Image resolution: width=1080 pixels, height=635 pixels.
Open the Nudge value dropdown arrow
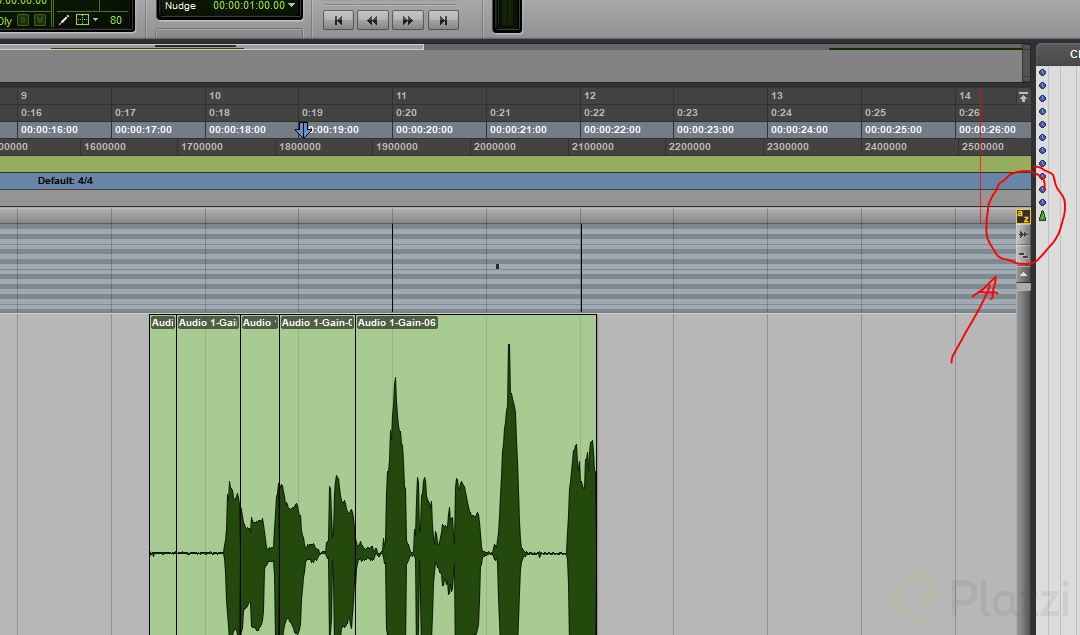click(292, 6)
